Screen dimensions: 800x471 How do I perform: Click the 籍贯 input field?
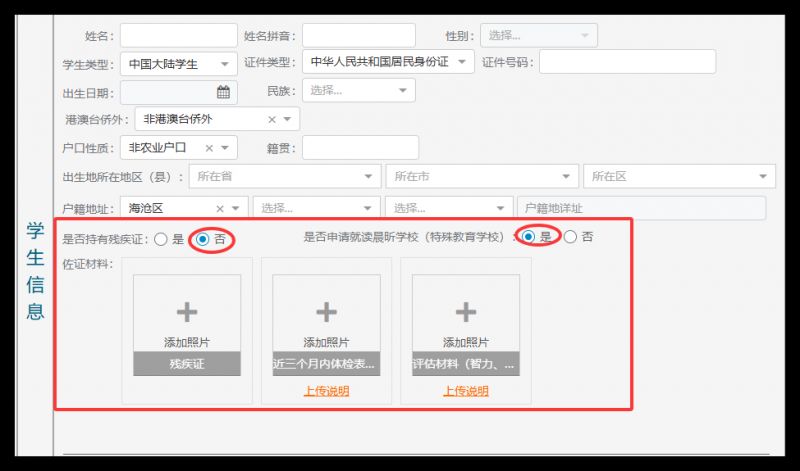(x=360, y=147)
